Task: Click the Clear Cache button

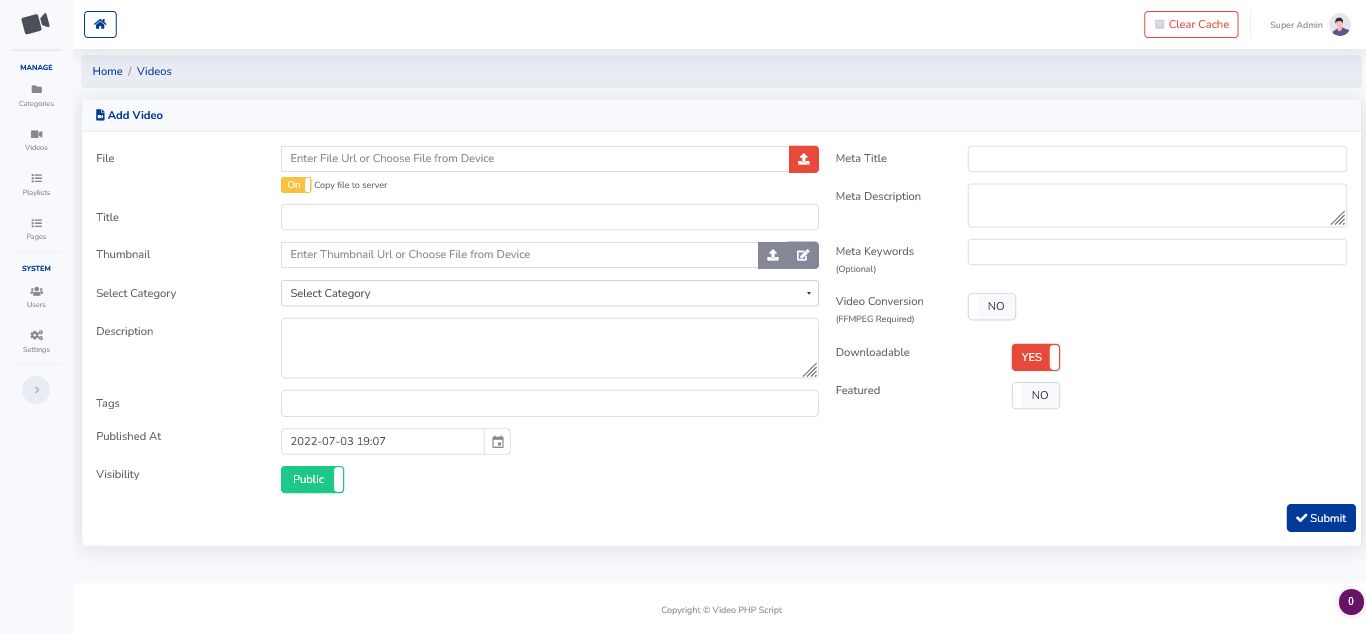Action: 1191,25
